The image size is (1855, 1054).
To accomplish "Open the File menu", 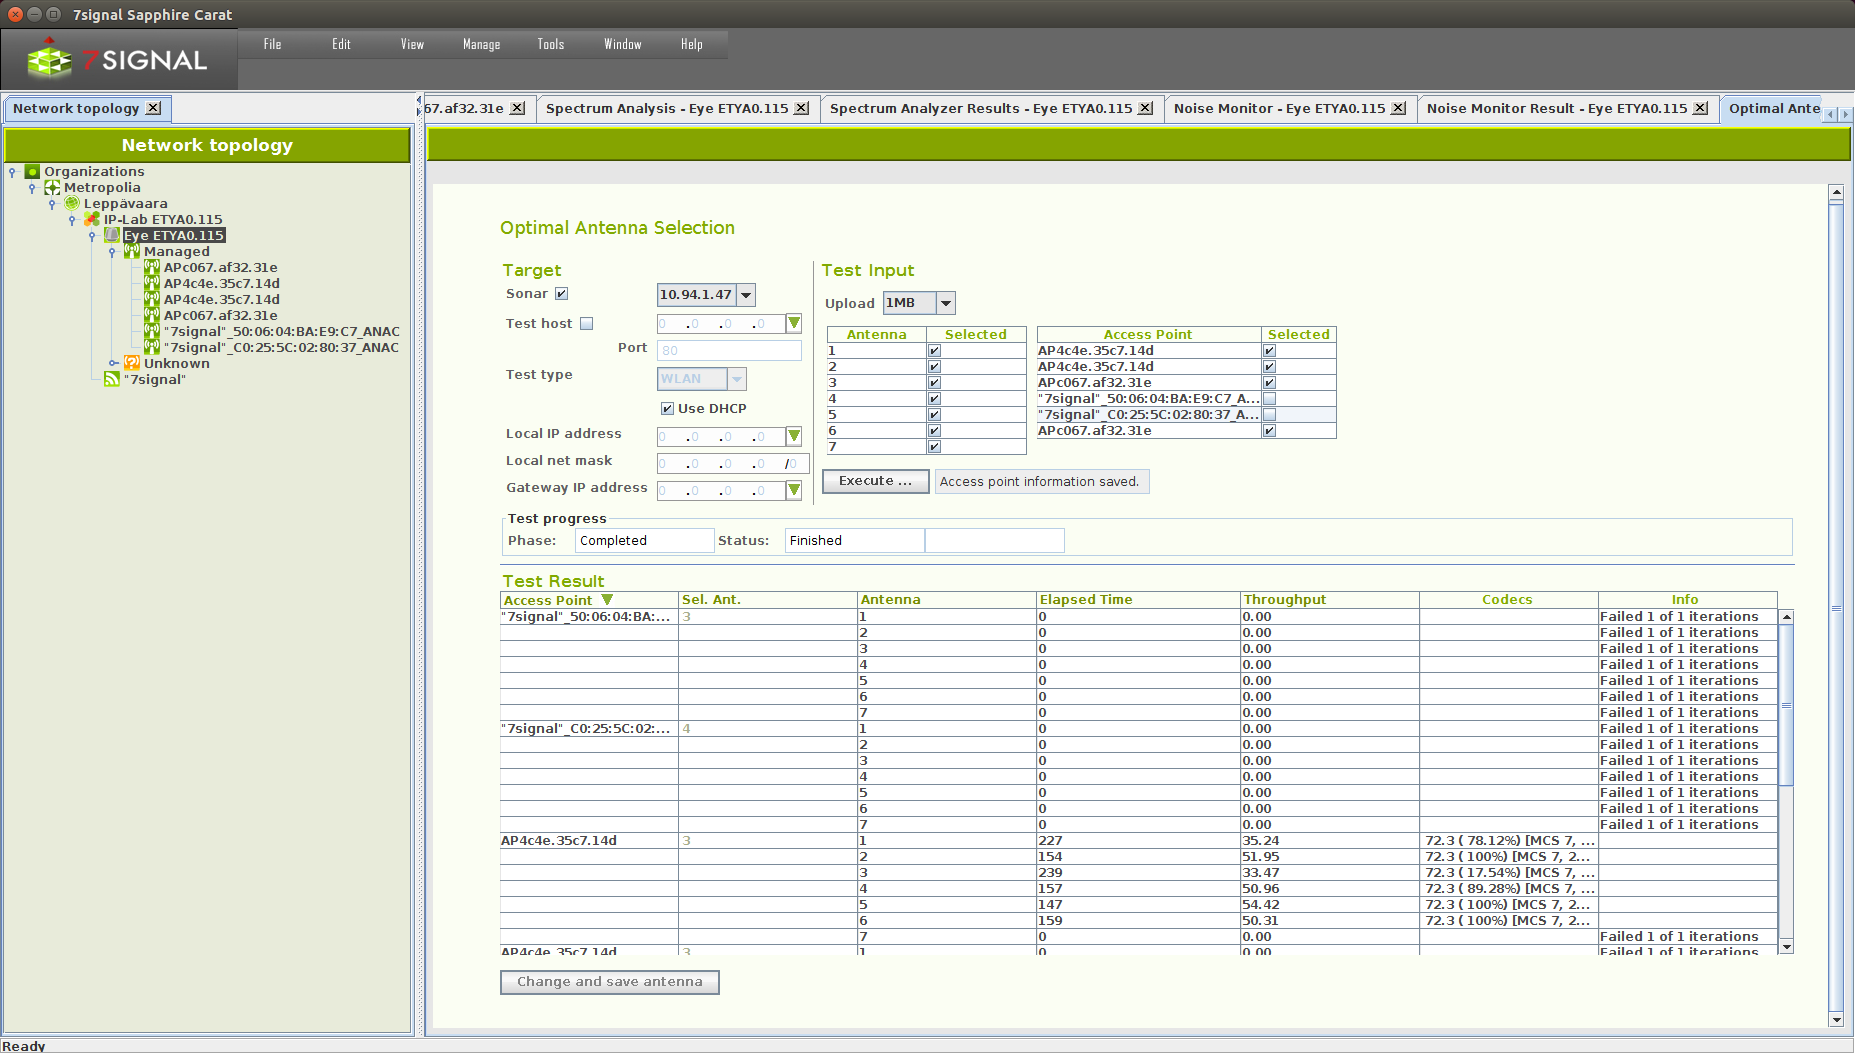I will point(272,44).
